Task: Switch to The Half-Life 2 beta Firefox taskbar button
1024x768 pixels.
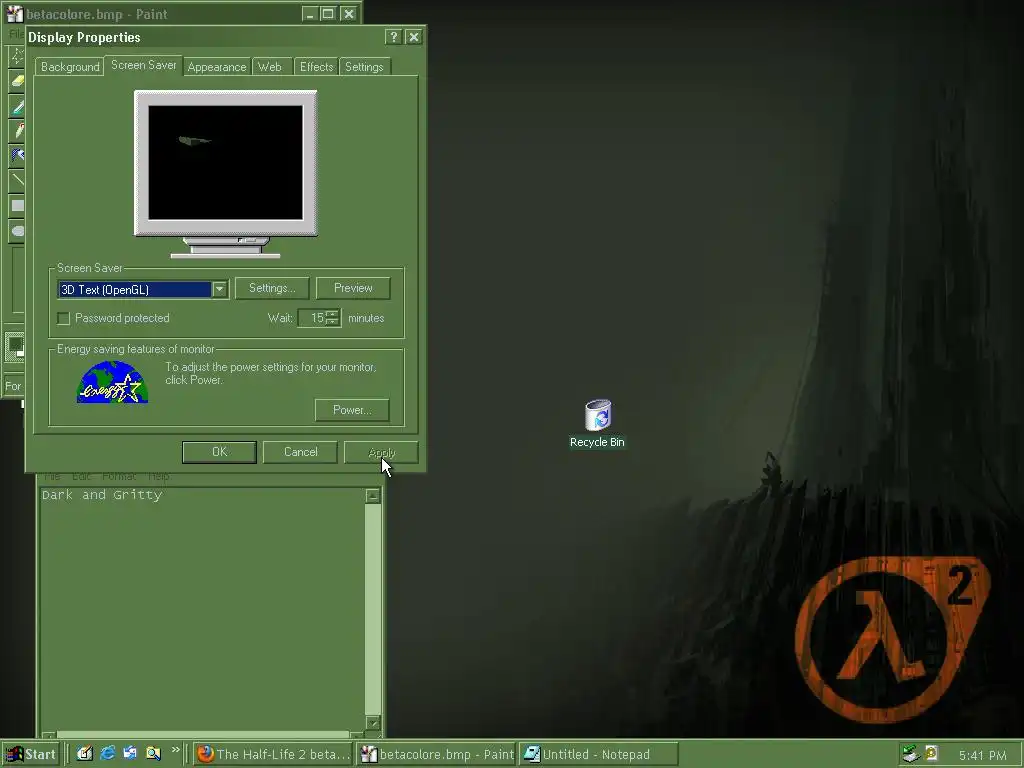Action: pos(273,754)
